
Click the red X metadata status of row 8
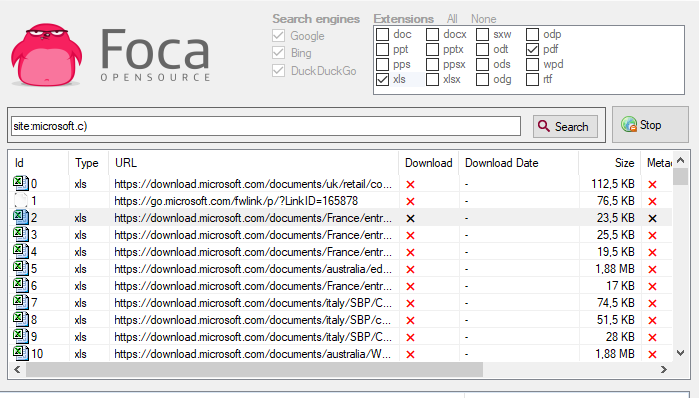pos(653,320)
